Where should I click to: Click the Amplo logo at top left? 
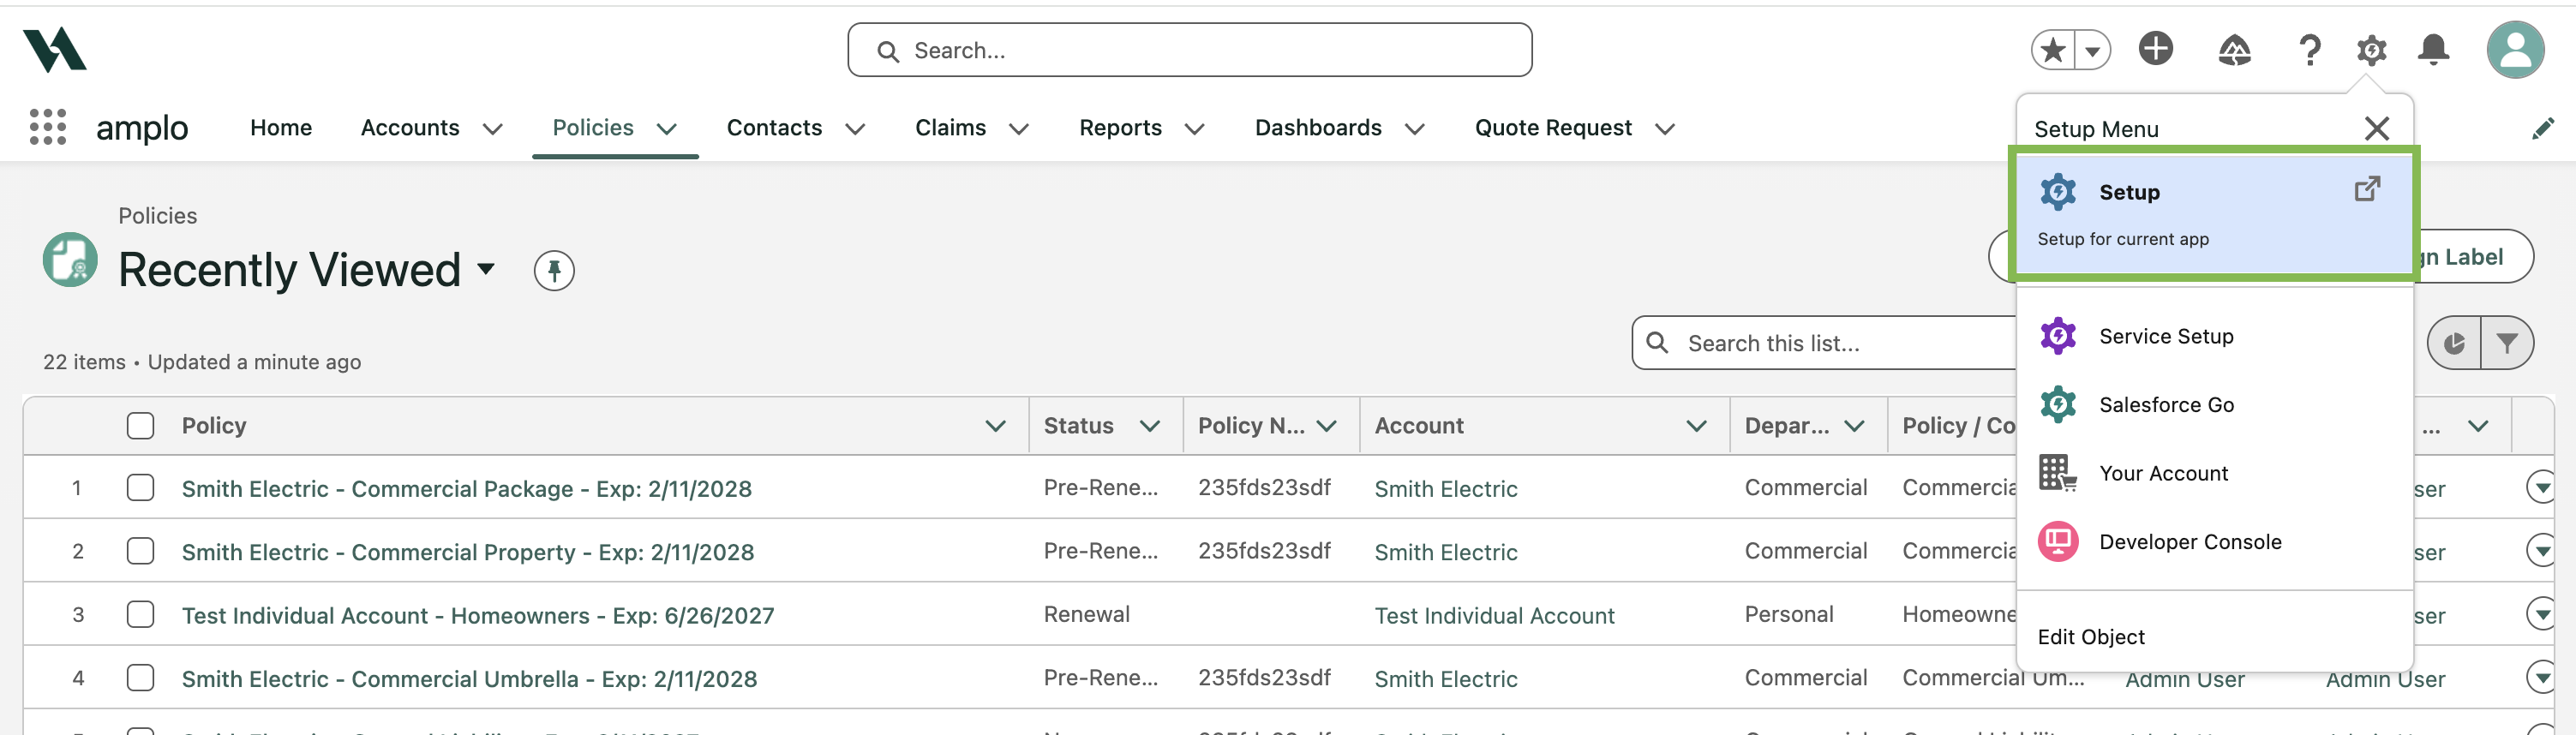[x=55, y=50]
